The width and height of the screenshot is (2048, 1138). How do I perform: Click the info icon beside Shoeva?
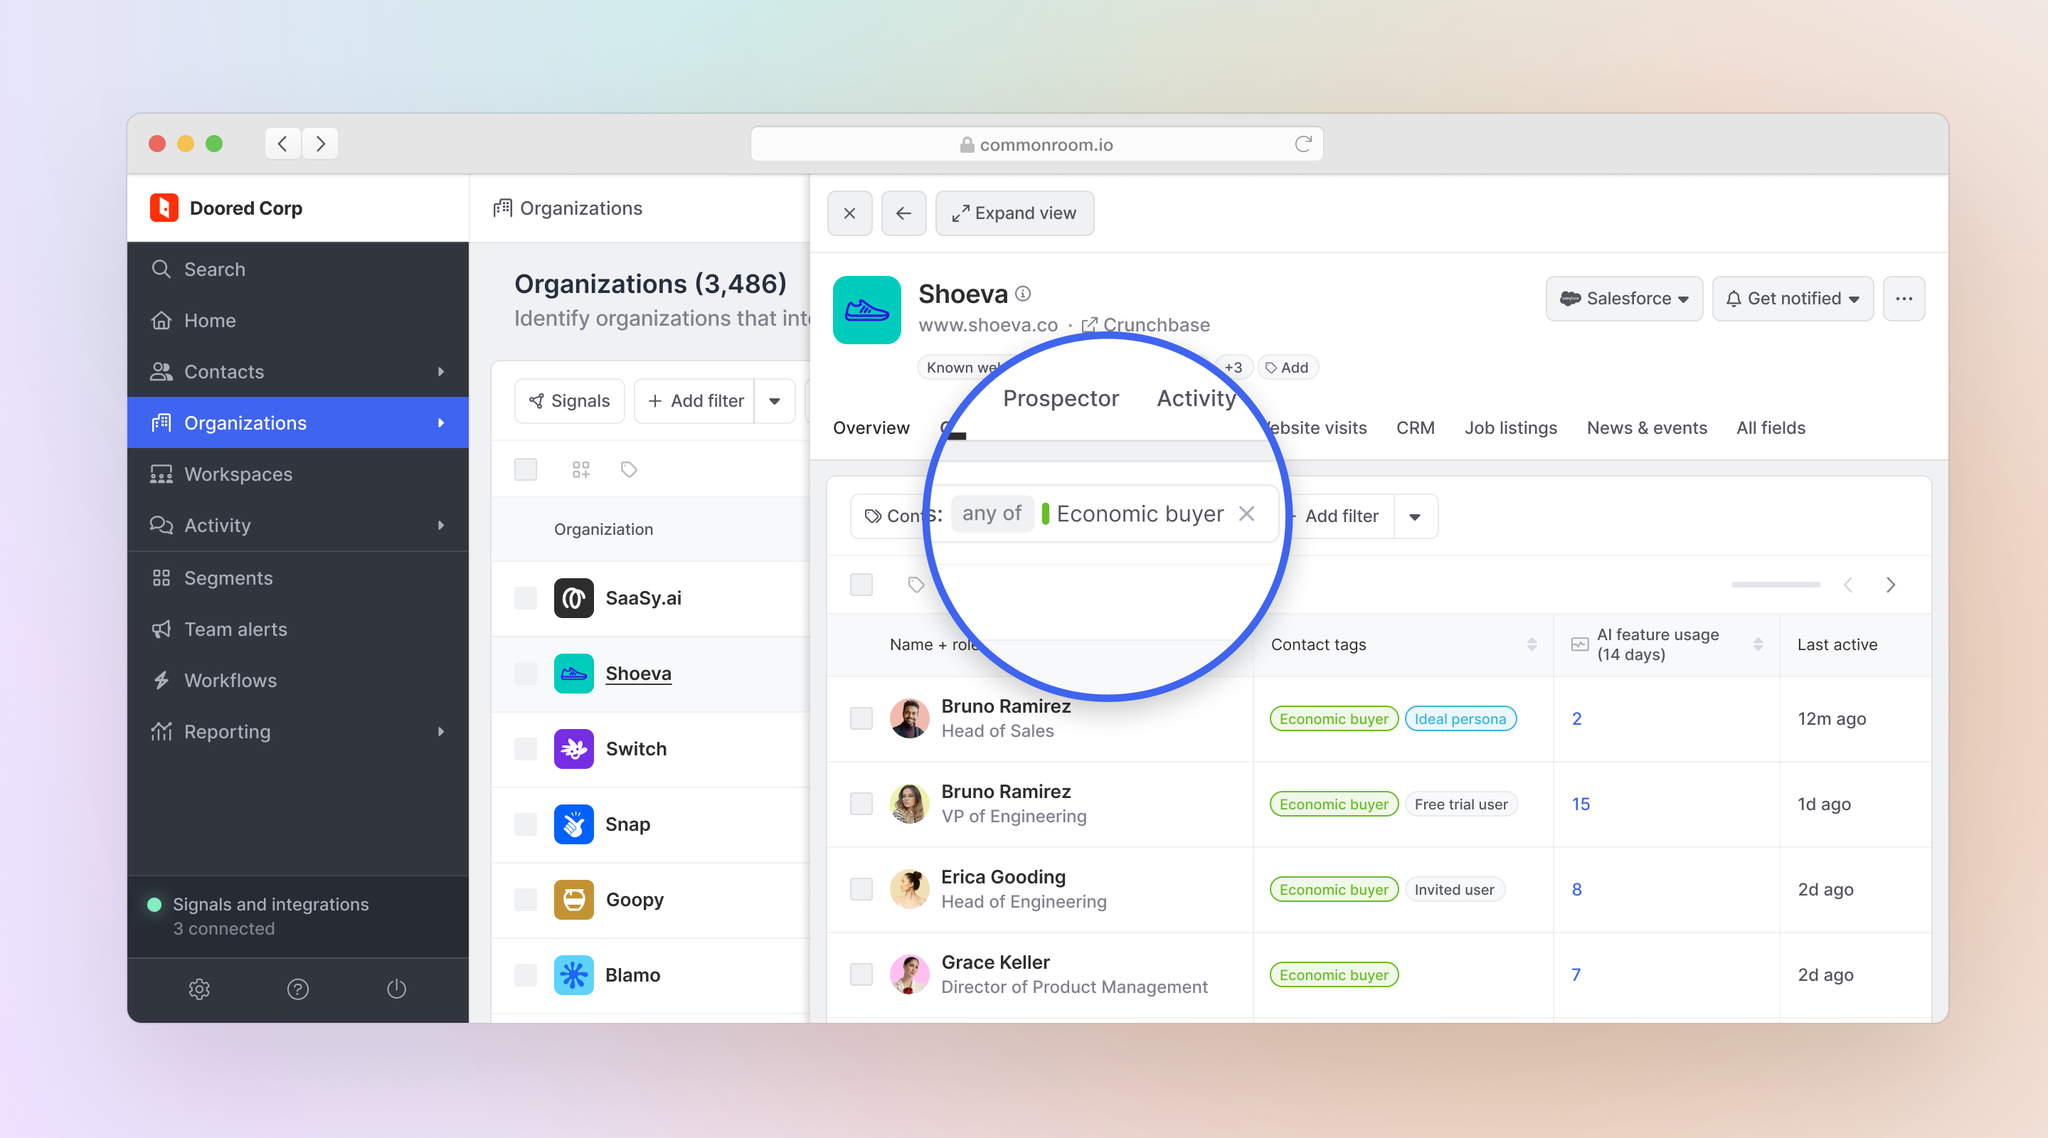[x=1023, y=294]
